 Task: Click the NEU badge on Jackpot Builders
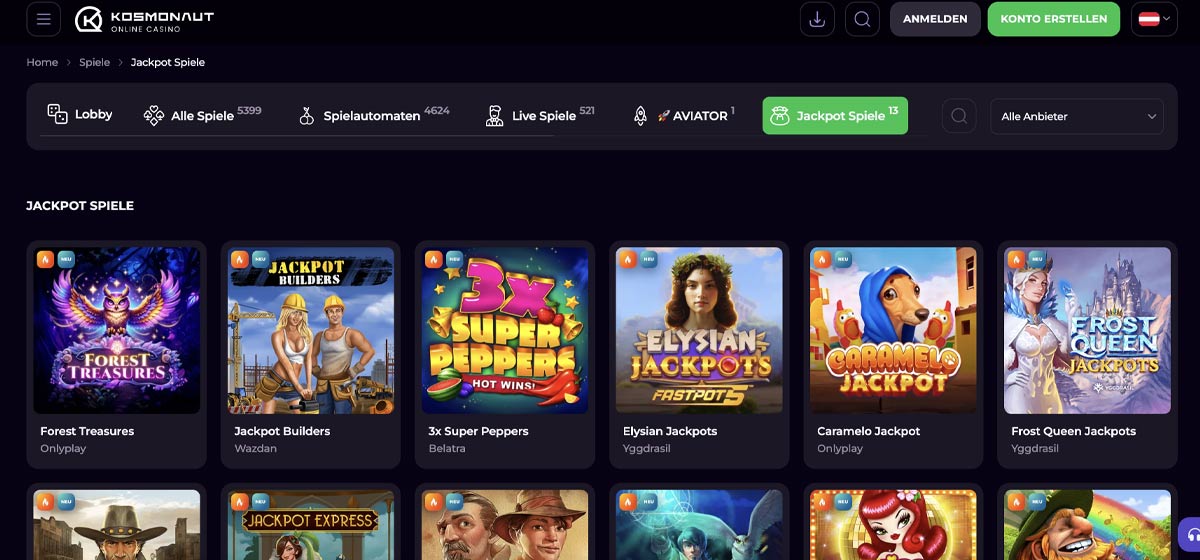point(260,259)
